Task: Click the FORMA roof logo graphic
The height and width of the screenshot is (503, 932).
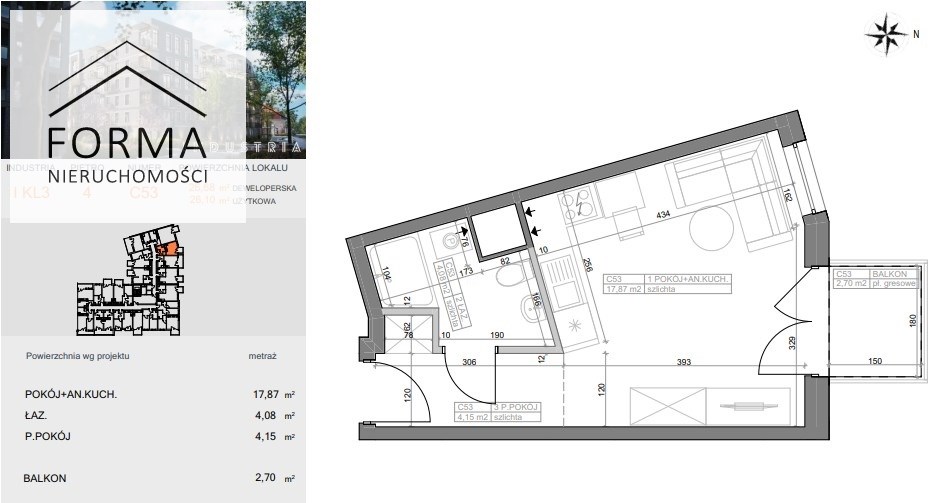Action: point(128,83)
